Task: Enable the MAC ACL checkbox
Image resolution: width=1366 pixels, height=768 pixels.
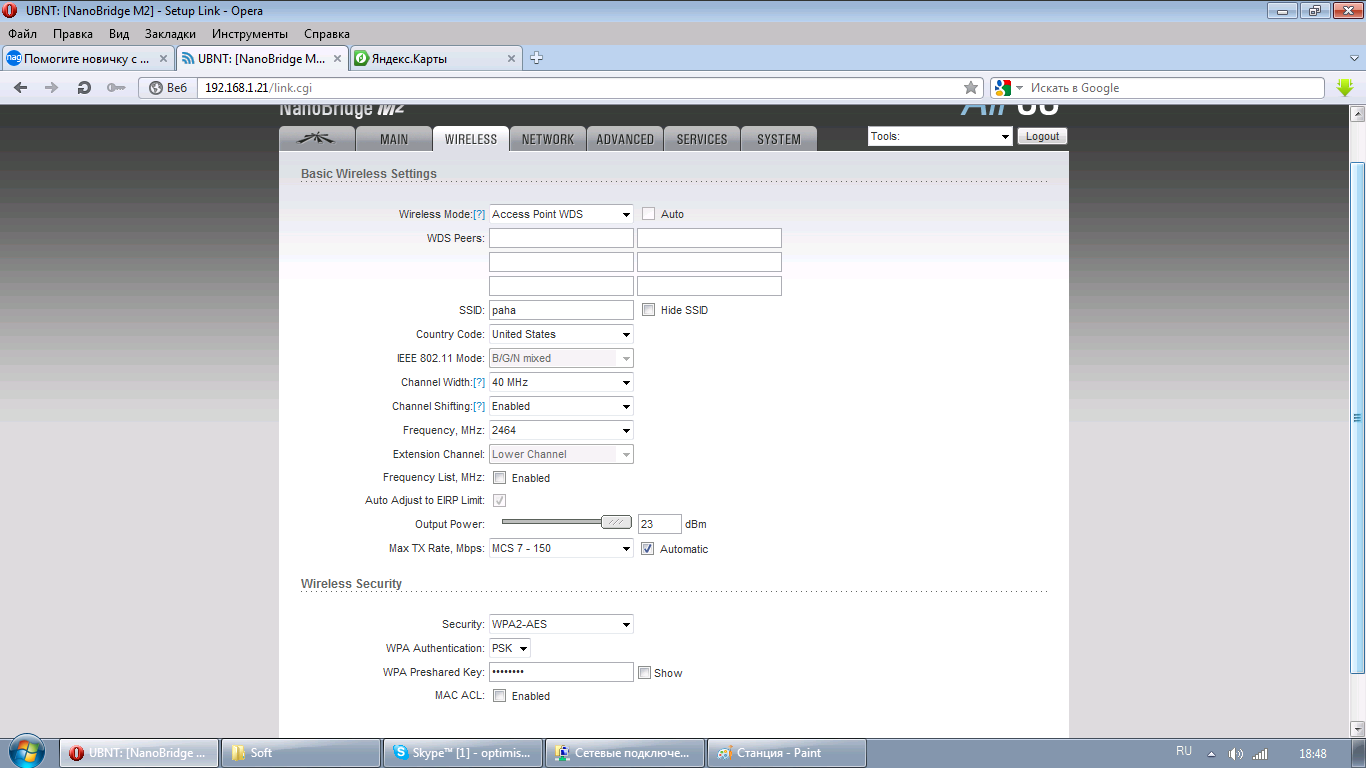Action: 500,696
